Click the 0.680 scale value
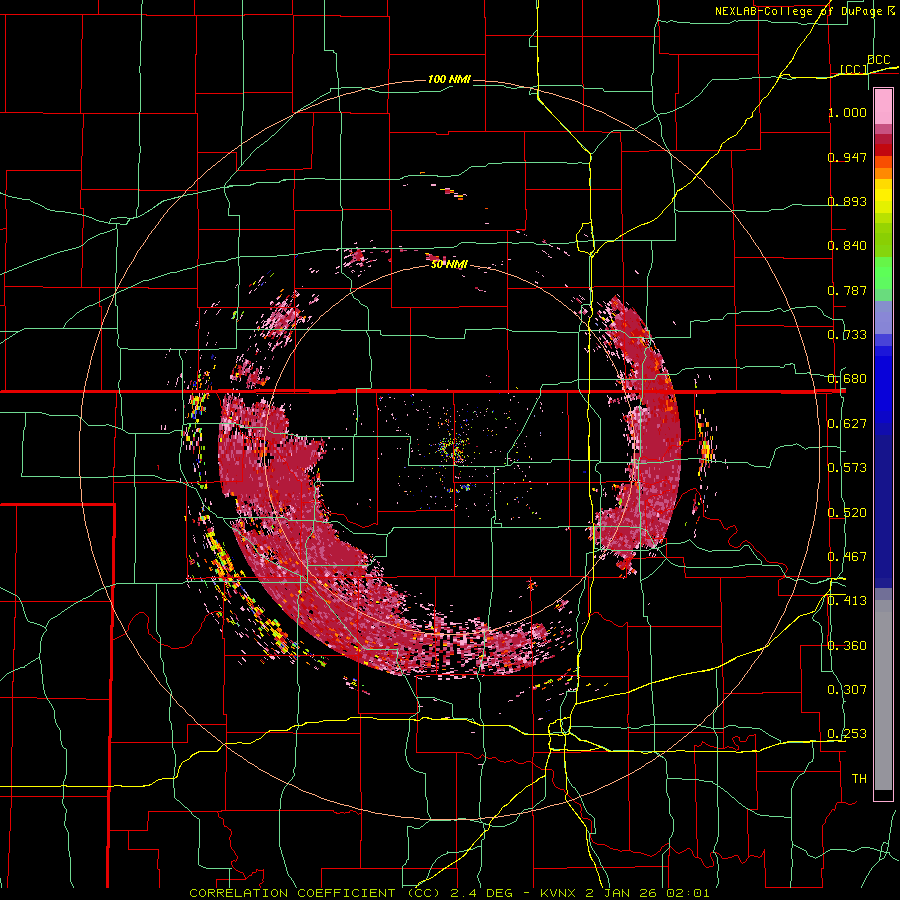The width and height of the screenshot is (900, 900). (x=847, y=379)
